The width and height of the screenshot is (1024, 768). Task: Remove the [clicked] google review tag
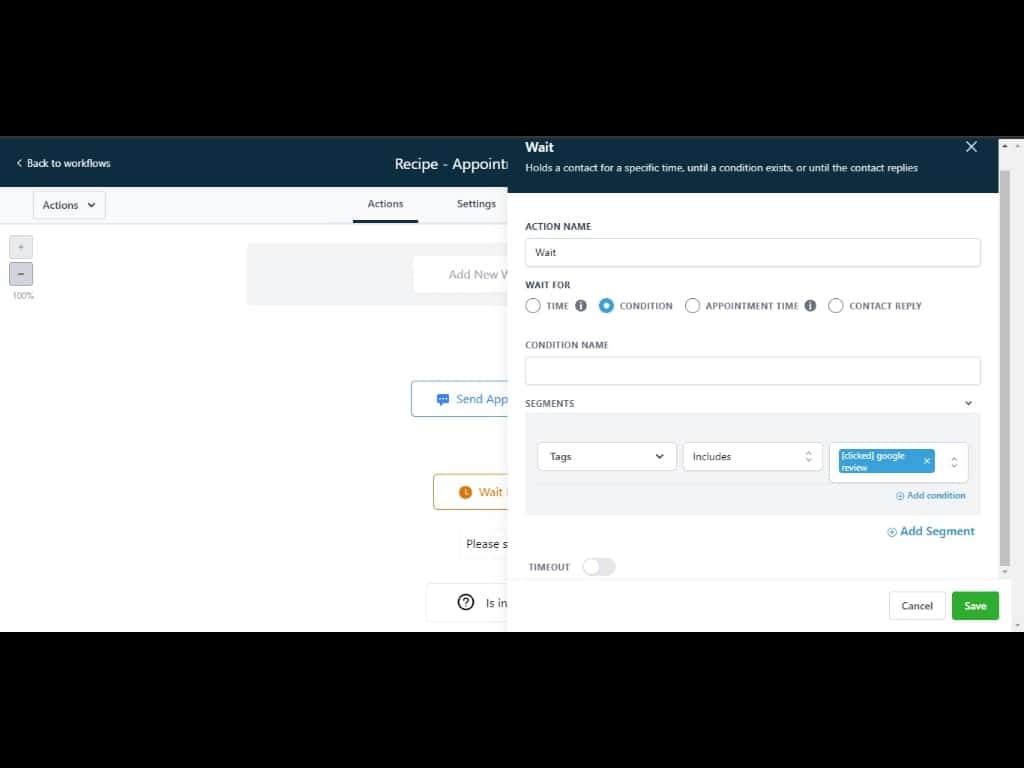[926, 461]
